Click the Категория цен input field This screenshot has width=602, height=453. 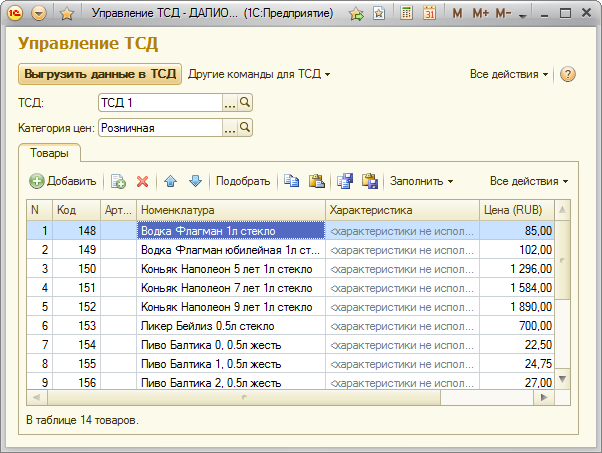pos(160,128)
